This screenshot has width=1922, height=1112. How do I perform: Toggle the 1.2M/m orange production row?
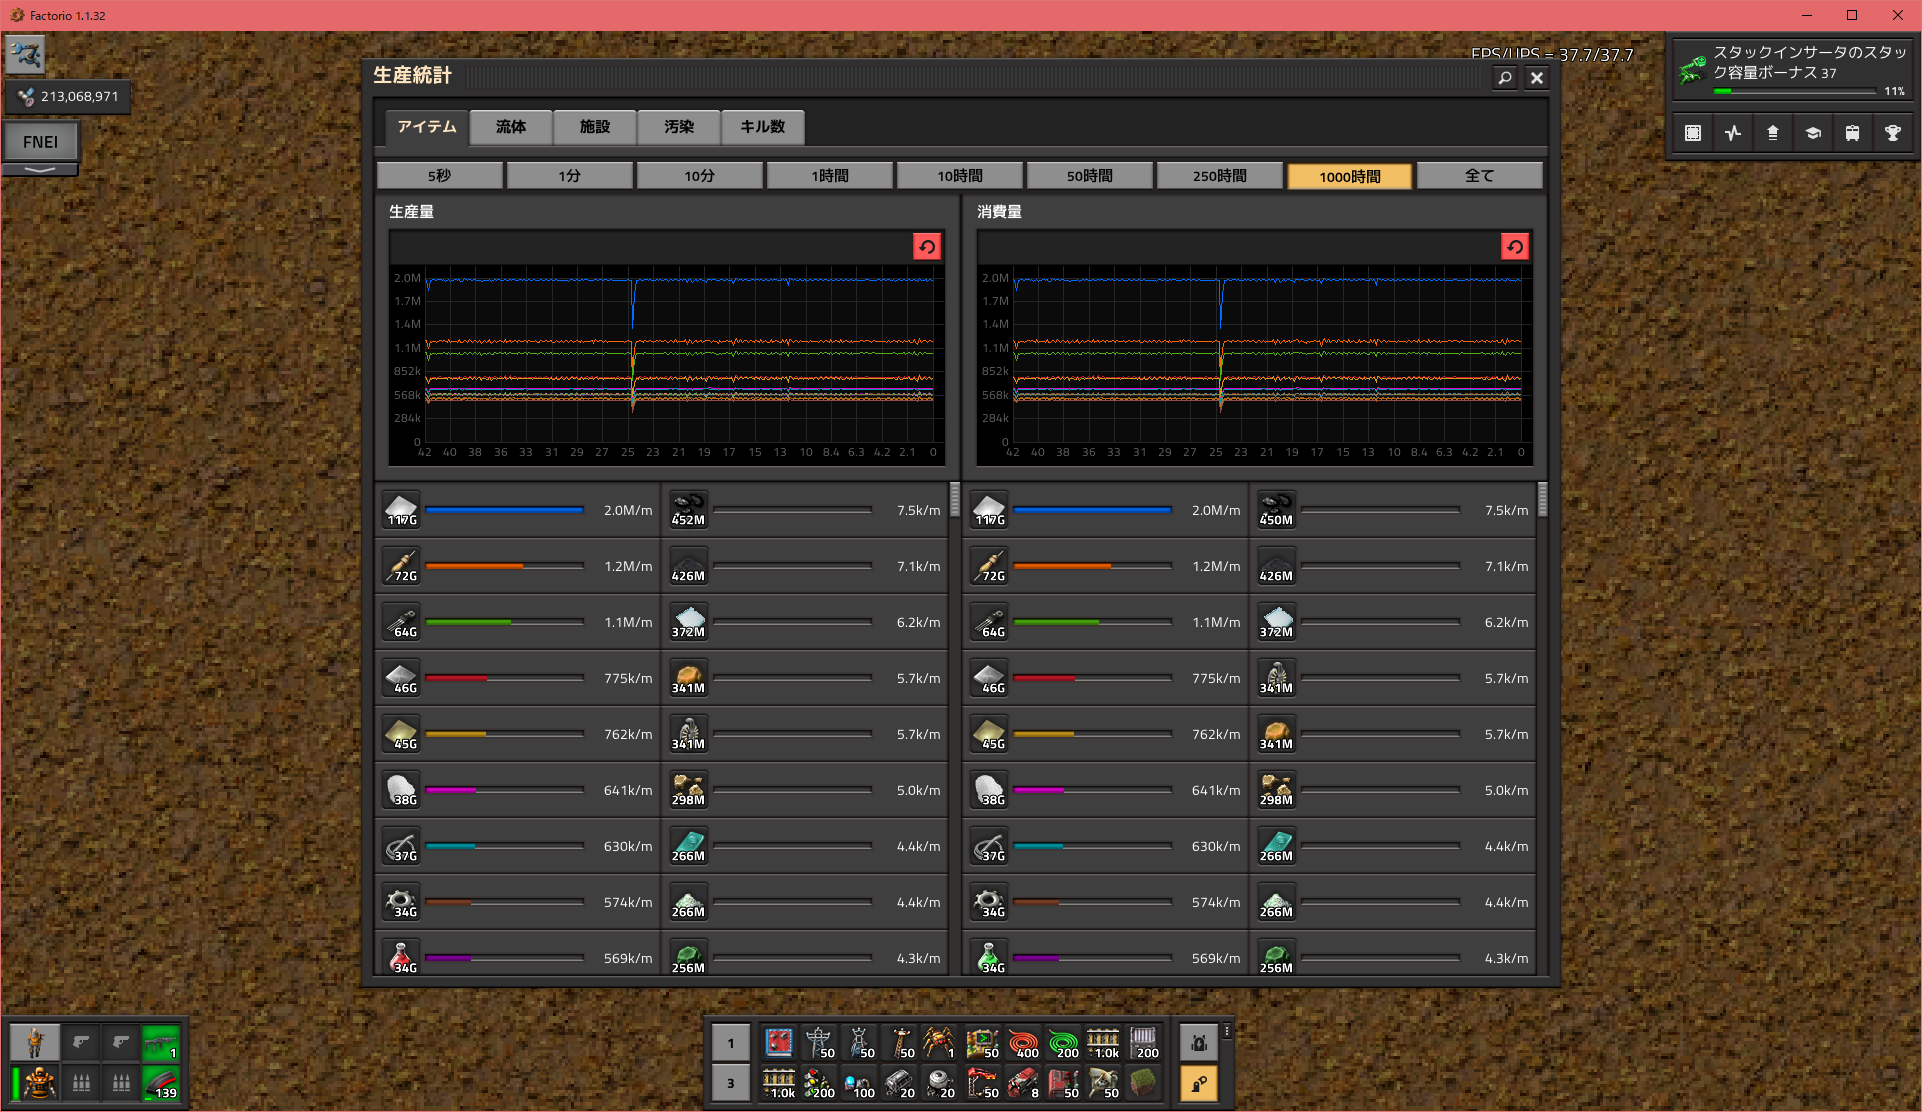tap(518, 566)
